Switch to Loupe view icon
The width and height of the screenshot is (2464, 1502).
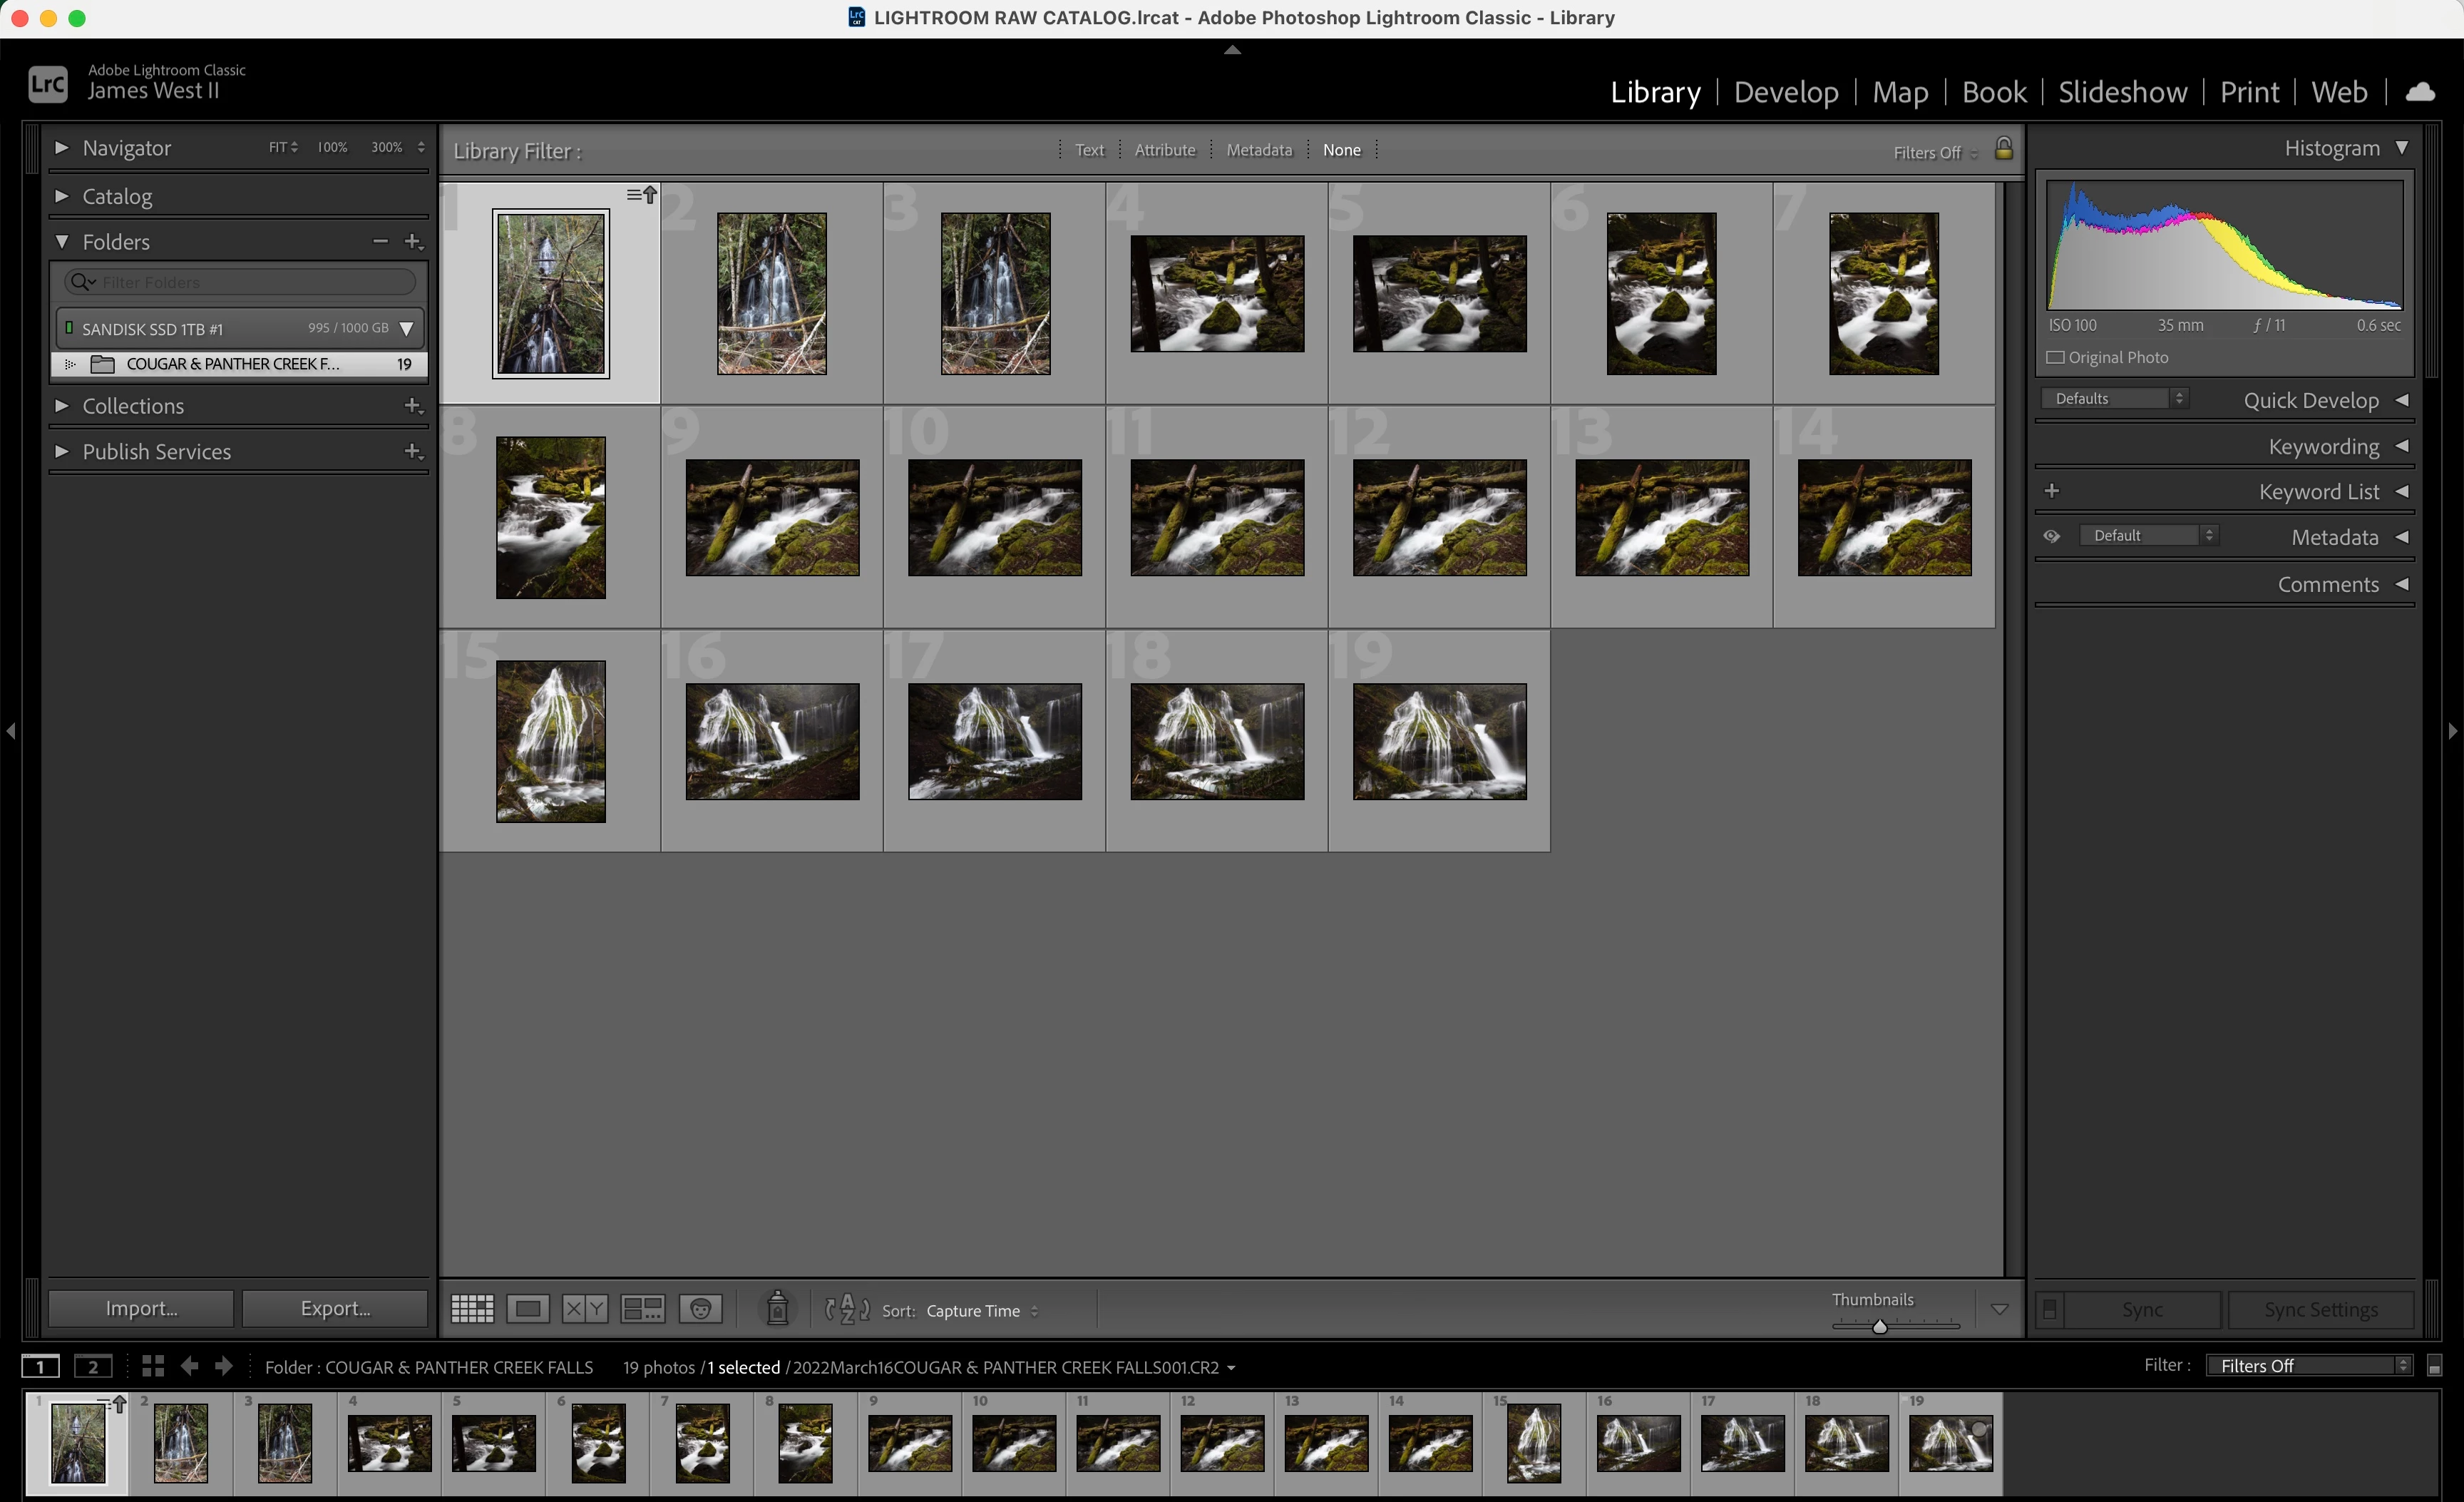(527, 1309)
